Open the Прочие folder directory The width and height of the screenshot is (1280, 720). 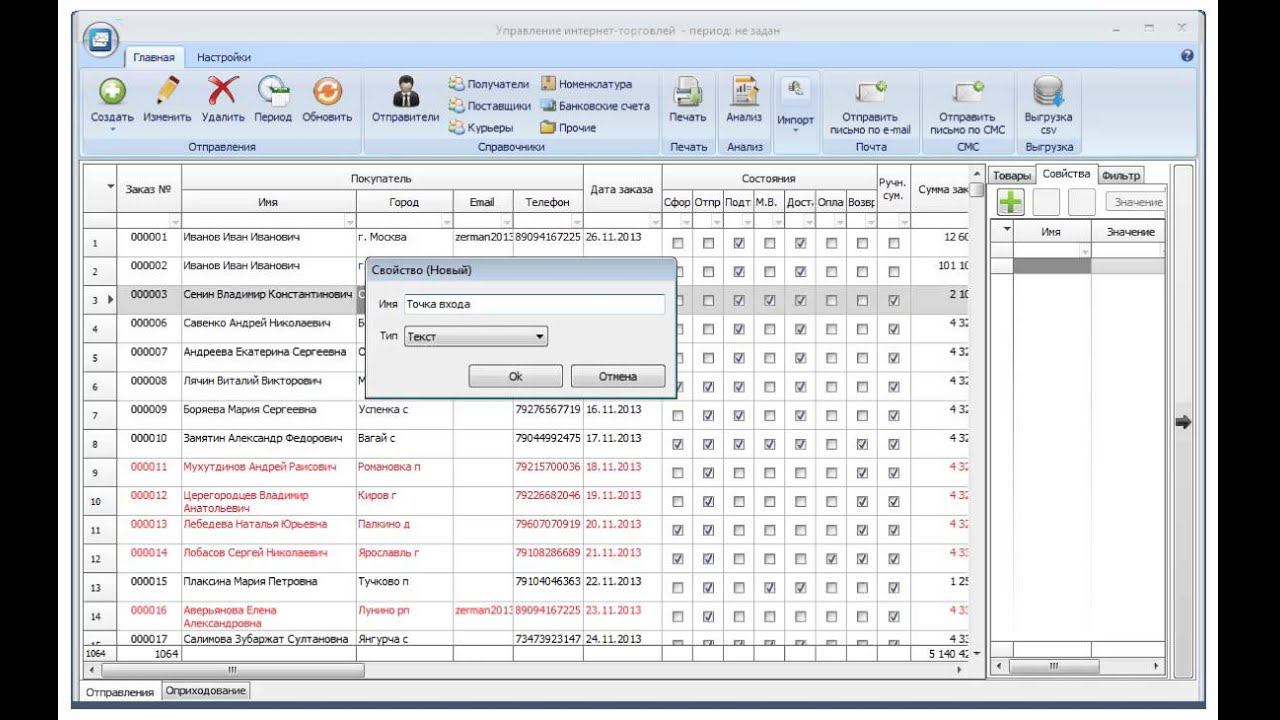click(568, 127)
